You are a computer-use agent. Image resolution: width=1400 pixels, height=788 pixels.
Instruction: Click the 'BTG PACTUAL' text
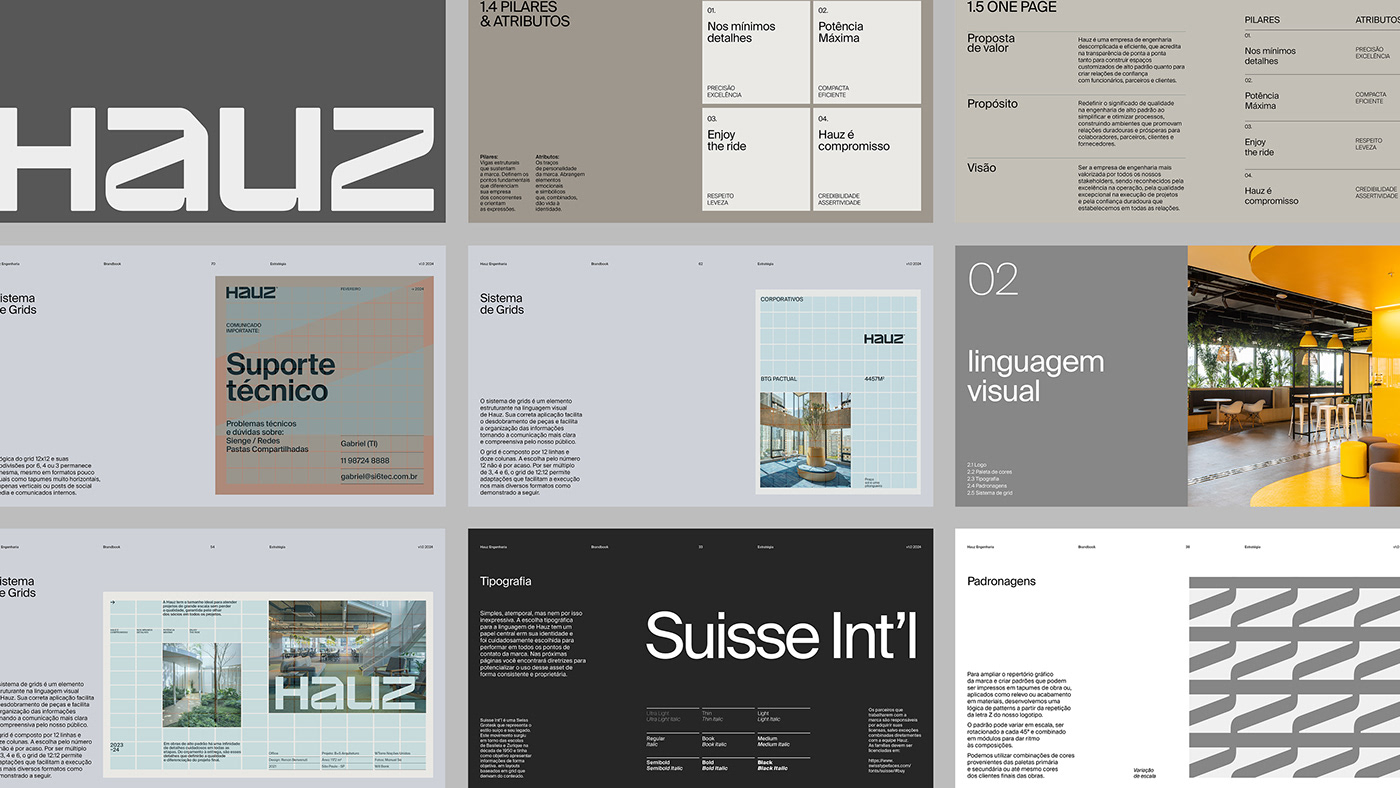(780, 379)
